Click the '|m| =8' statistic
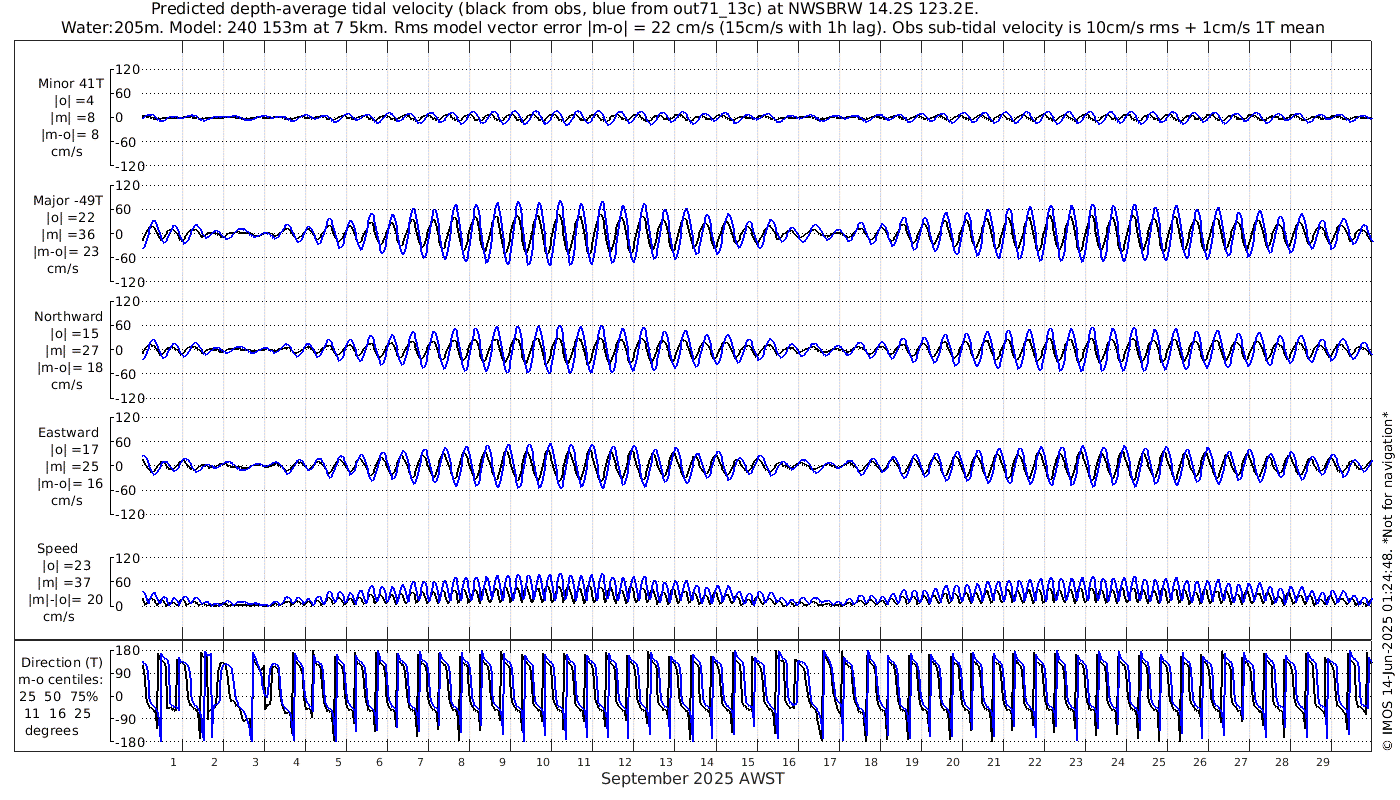The height and width of the screenshot is (800, 1400). (x=73, y=118)
